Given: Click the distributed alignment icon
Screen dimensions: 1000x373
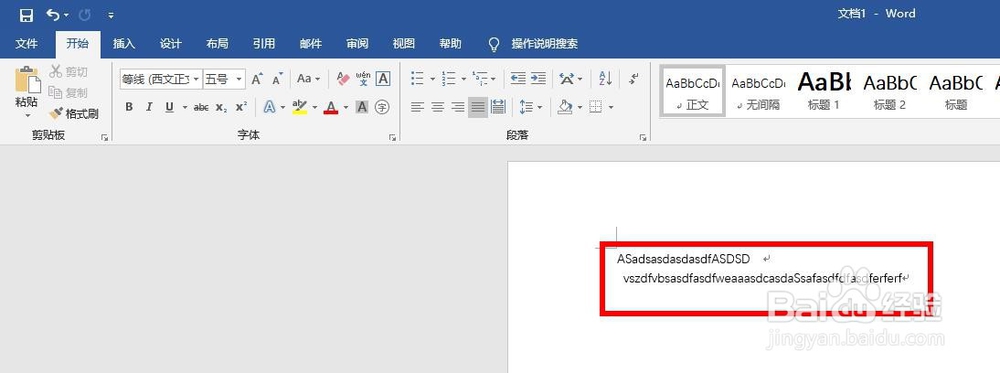Looking at the screenshot, I should coord(498,107).
